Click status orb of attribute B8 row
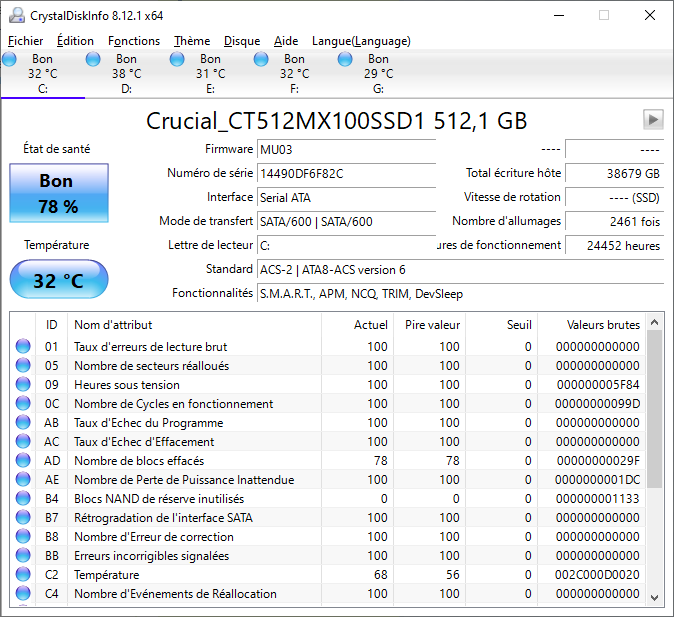Image resolution: width=674 pixels, height=617 pixels. 23,536
